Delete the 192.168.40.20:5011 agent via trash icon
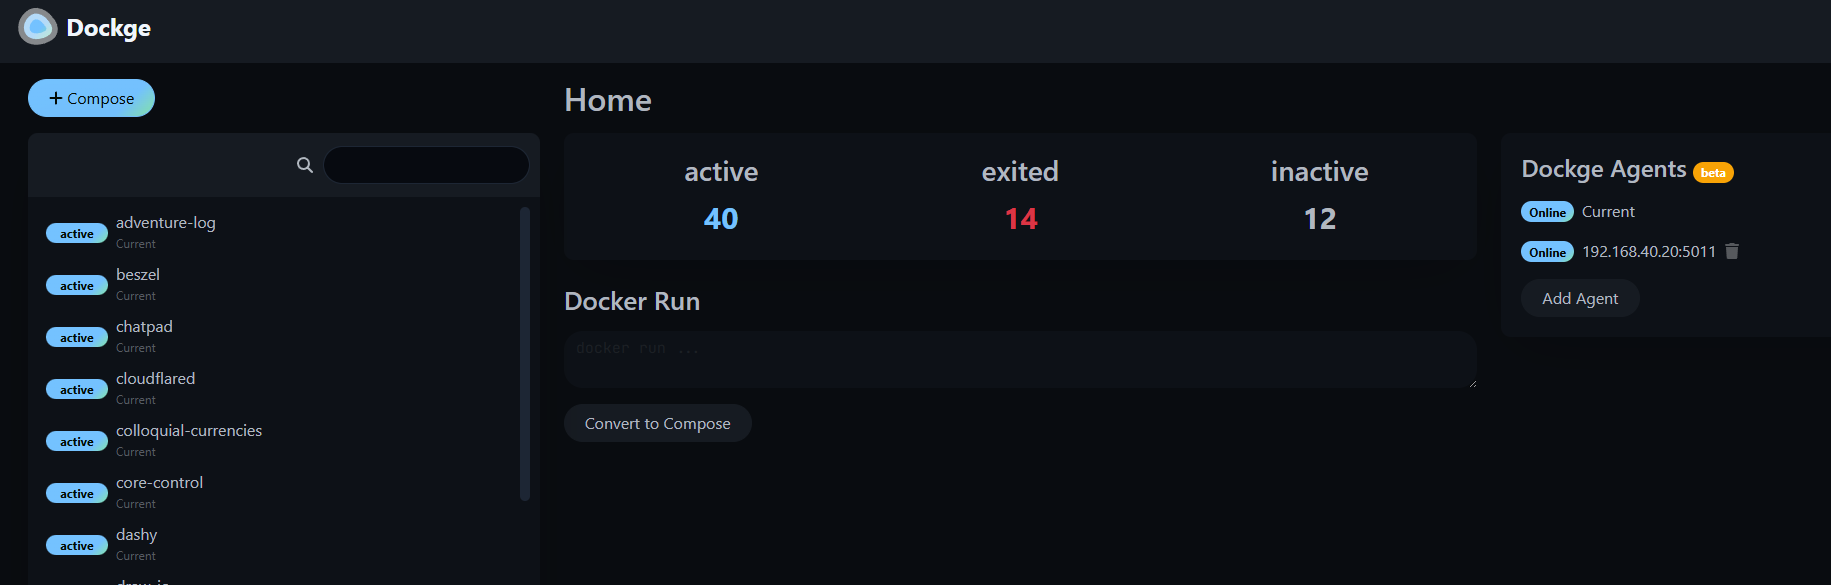The width and height of the screenshot is (1831, 585). coord(1732,251)
